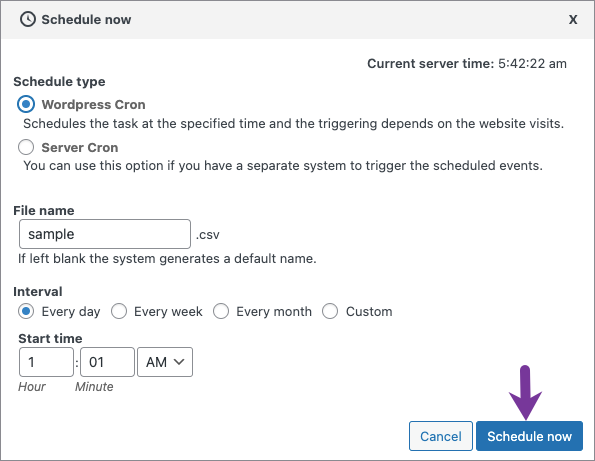Click the Current server time display
The width and height of the screenshot is (595, 461).
click(467, 63)
